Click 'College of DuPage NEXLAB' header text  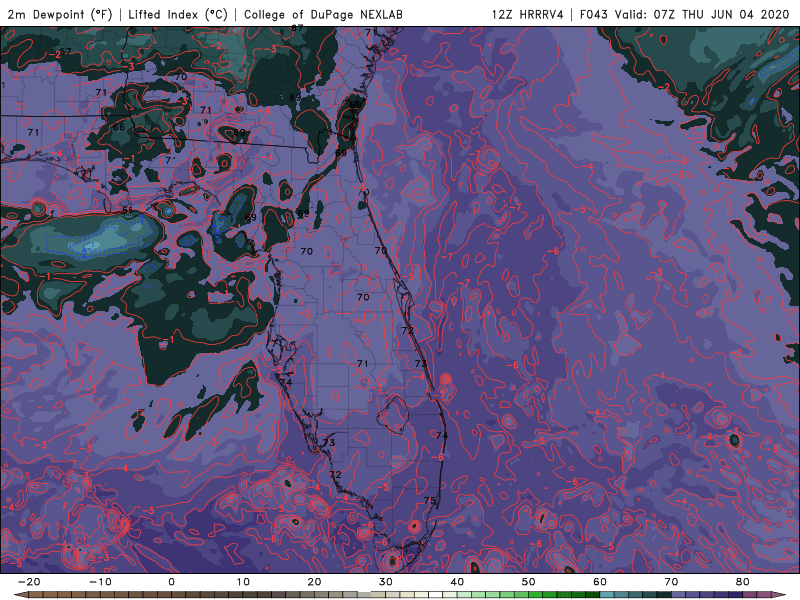pyautogui.click(x=323, y=14)
